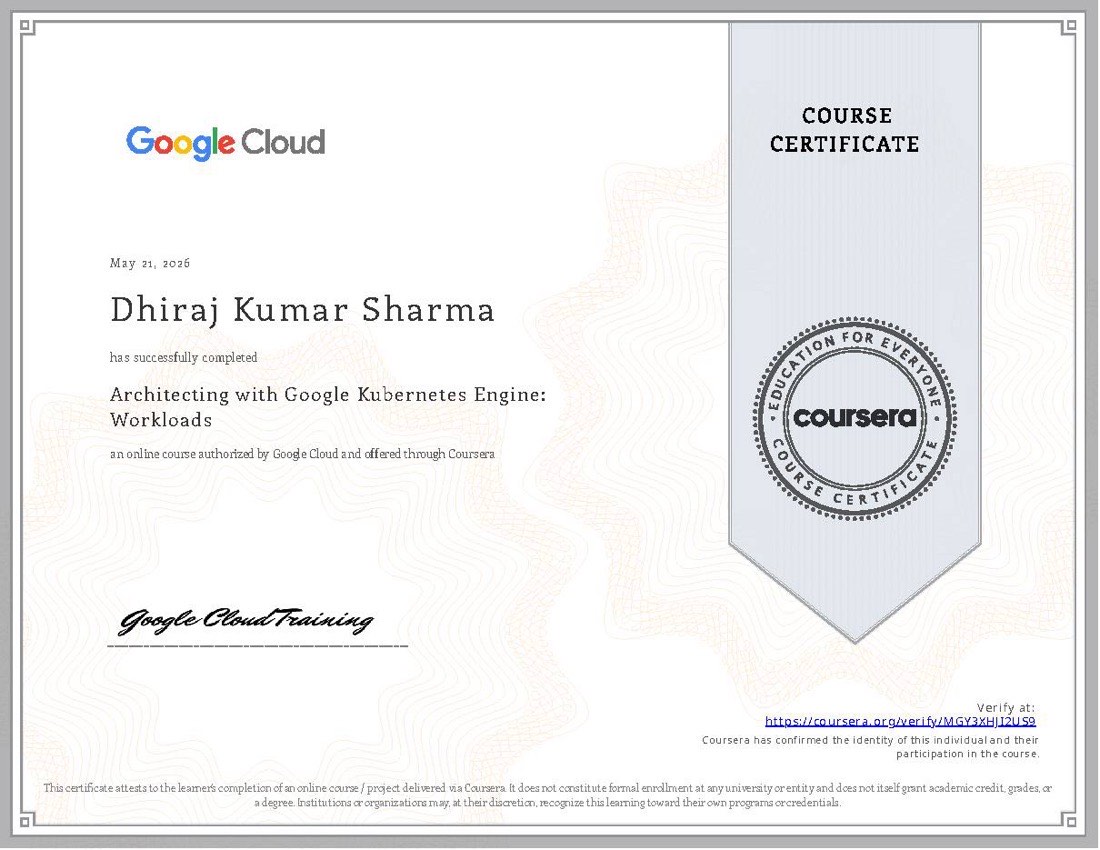Click the 'Verify at:' label
This screenshot has height=850, width=1100.
tap(1006, 708)
